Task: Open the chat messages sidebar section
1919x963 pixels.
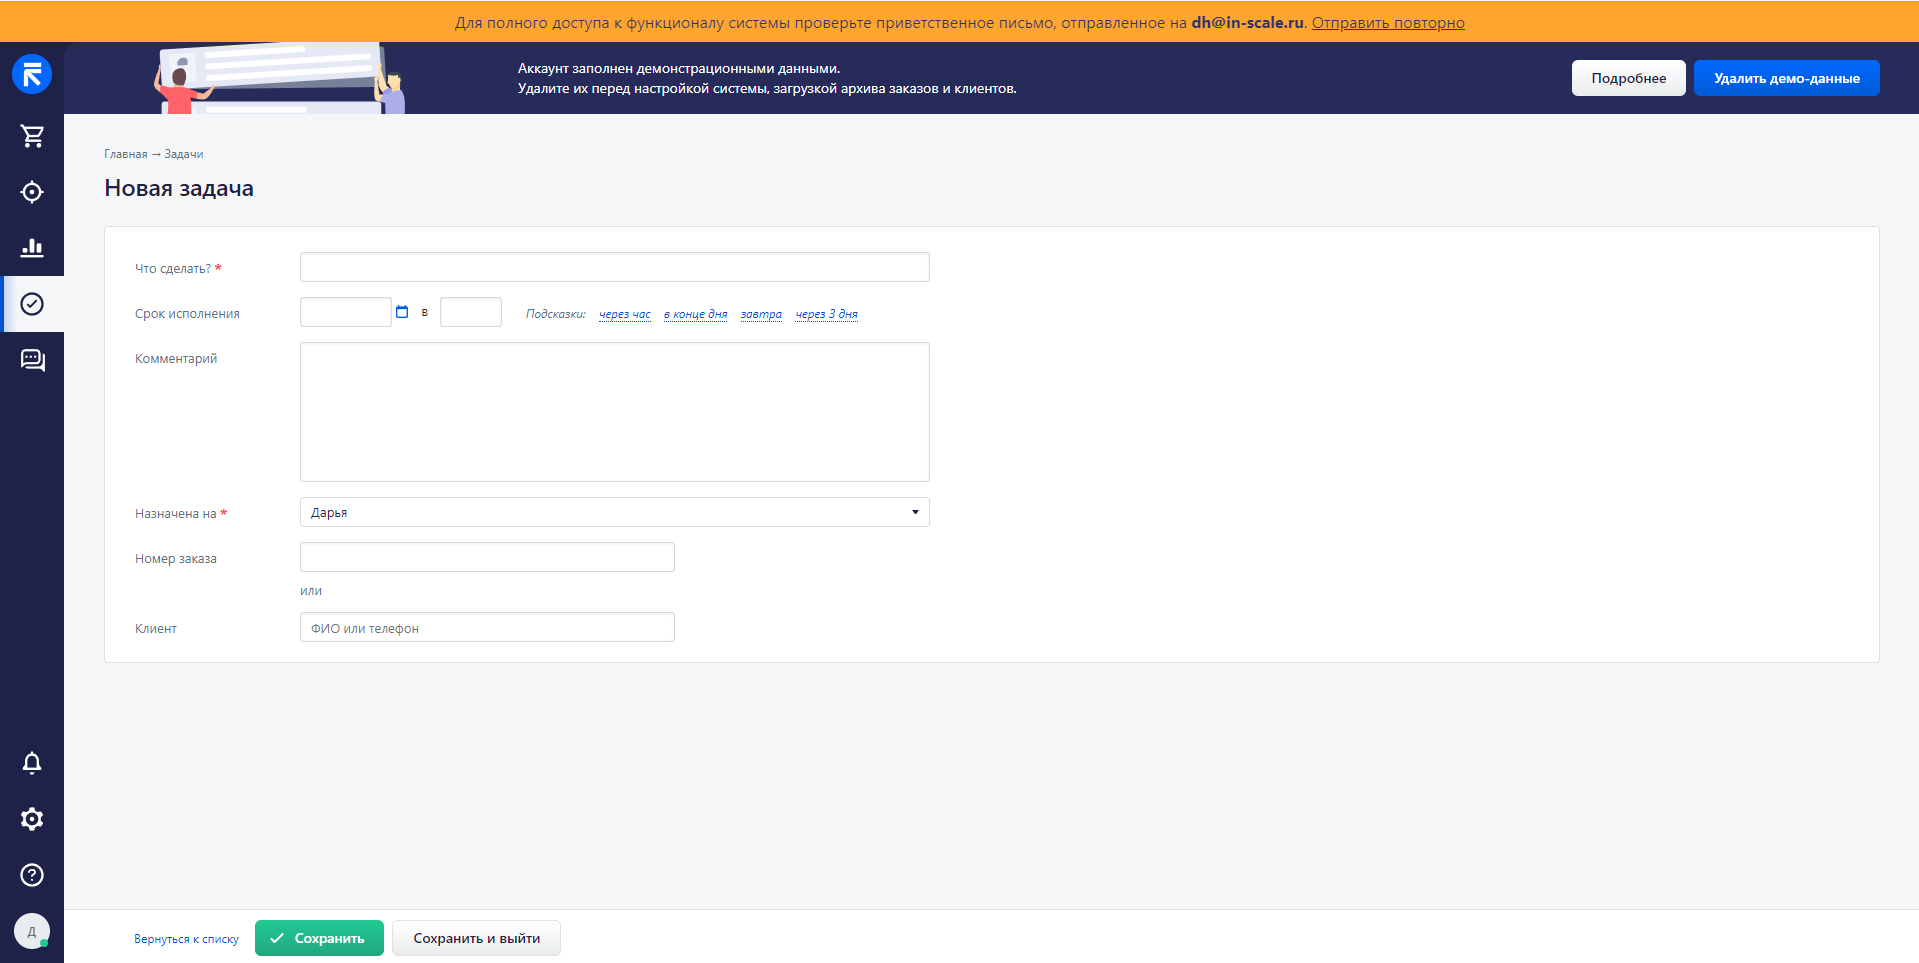Action: click(32, 360)
